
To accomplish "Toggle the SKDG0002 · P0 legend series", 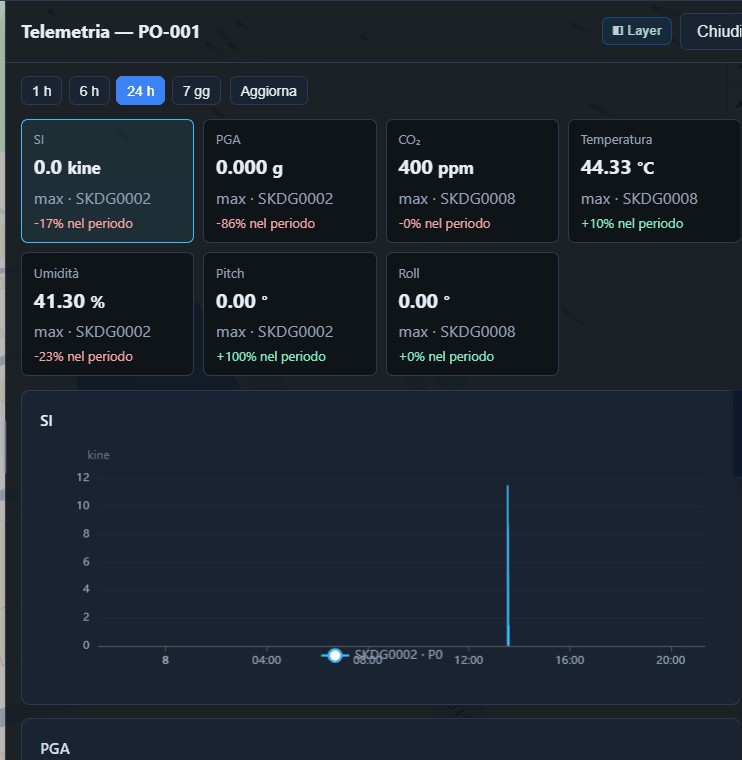I will coord(382,655).
